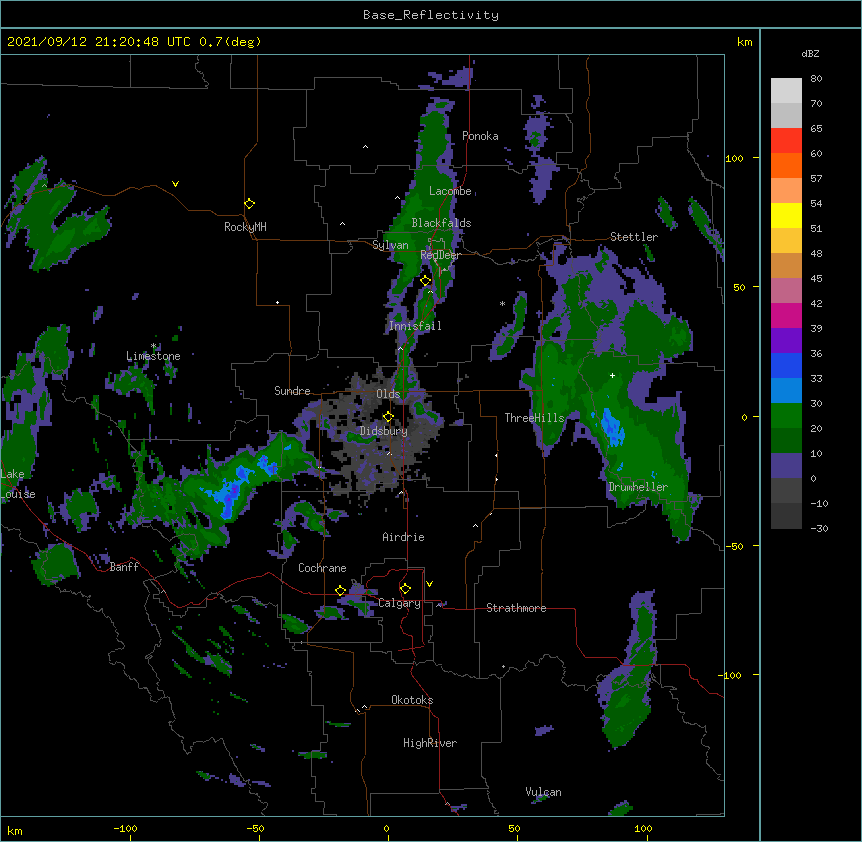Click the Blackfalds label

(x=441, y=223)
